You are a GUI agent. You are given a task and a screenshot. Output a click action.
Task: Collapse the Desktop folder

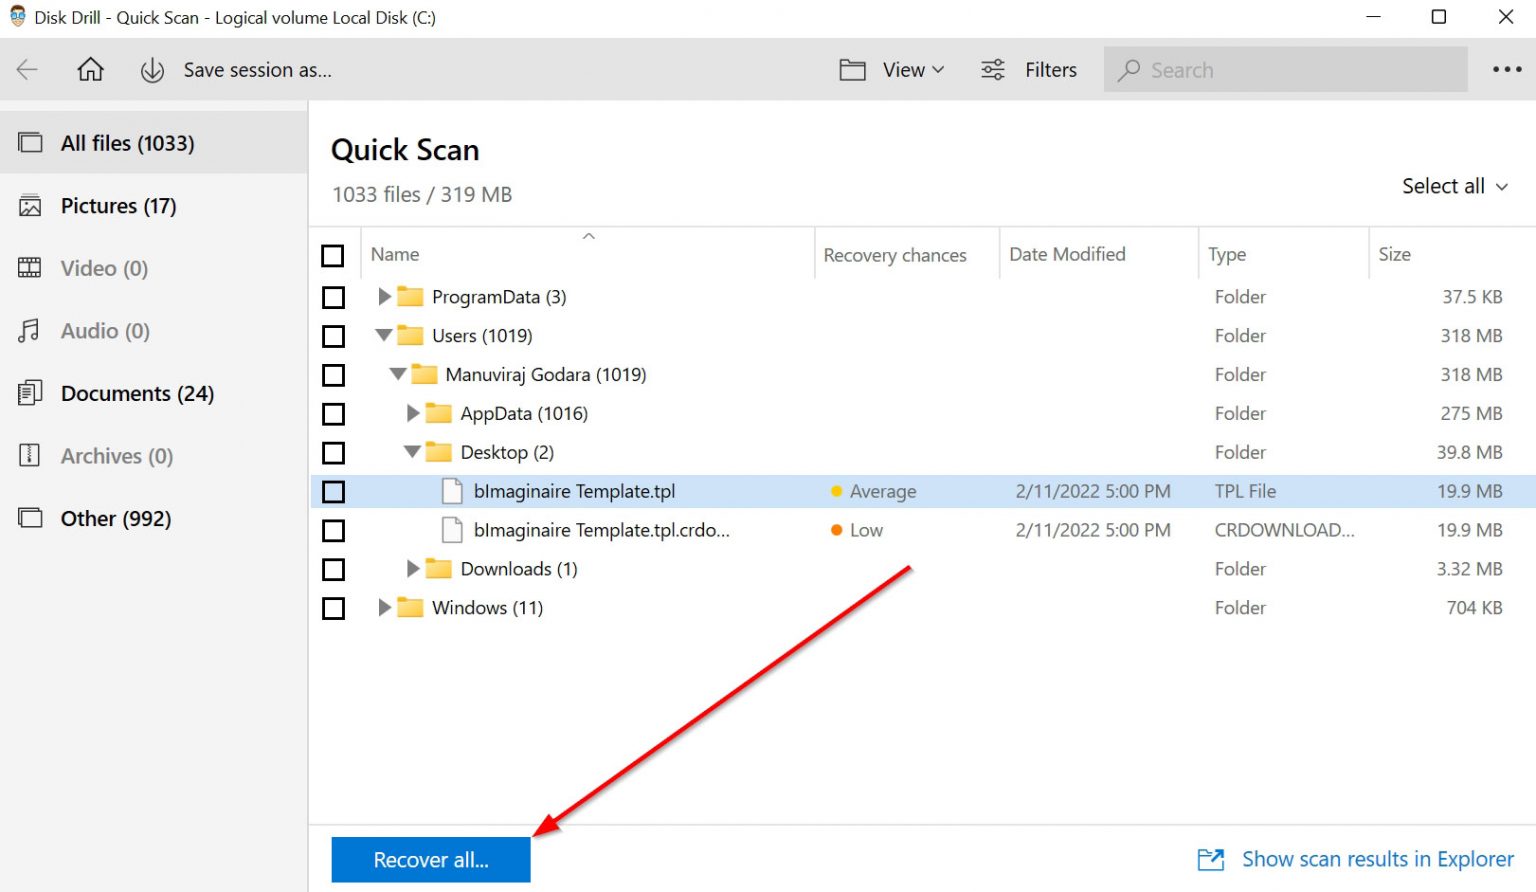412,452
